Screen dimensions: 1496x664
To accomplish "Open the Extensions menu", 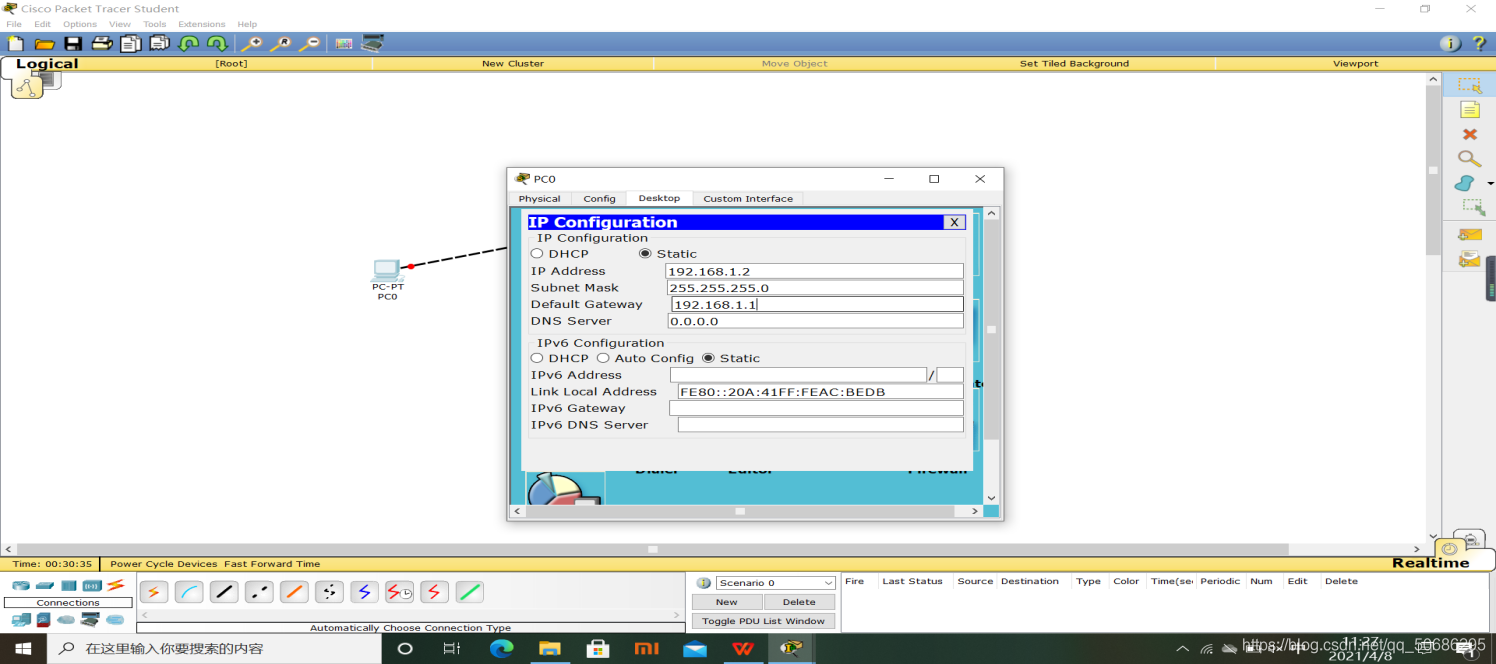I will click(202, 24).
